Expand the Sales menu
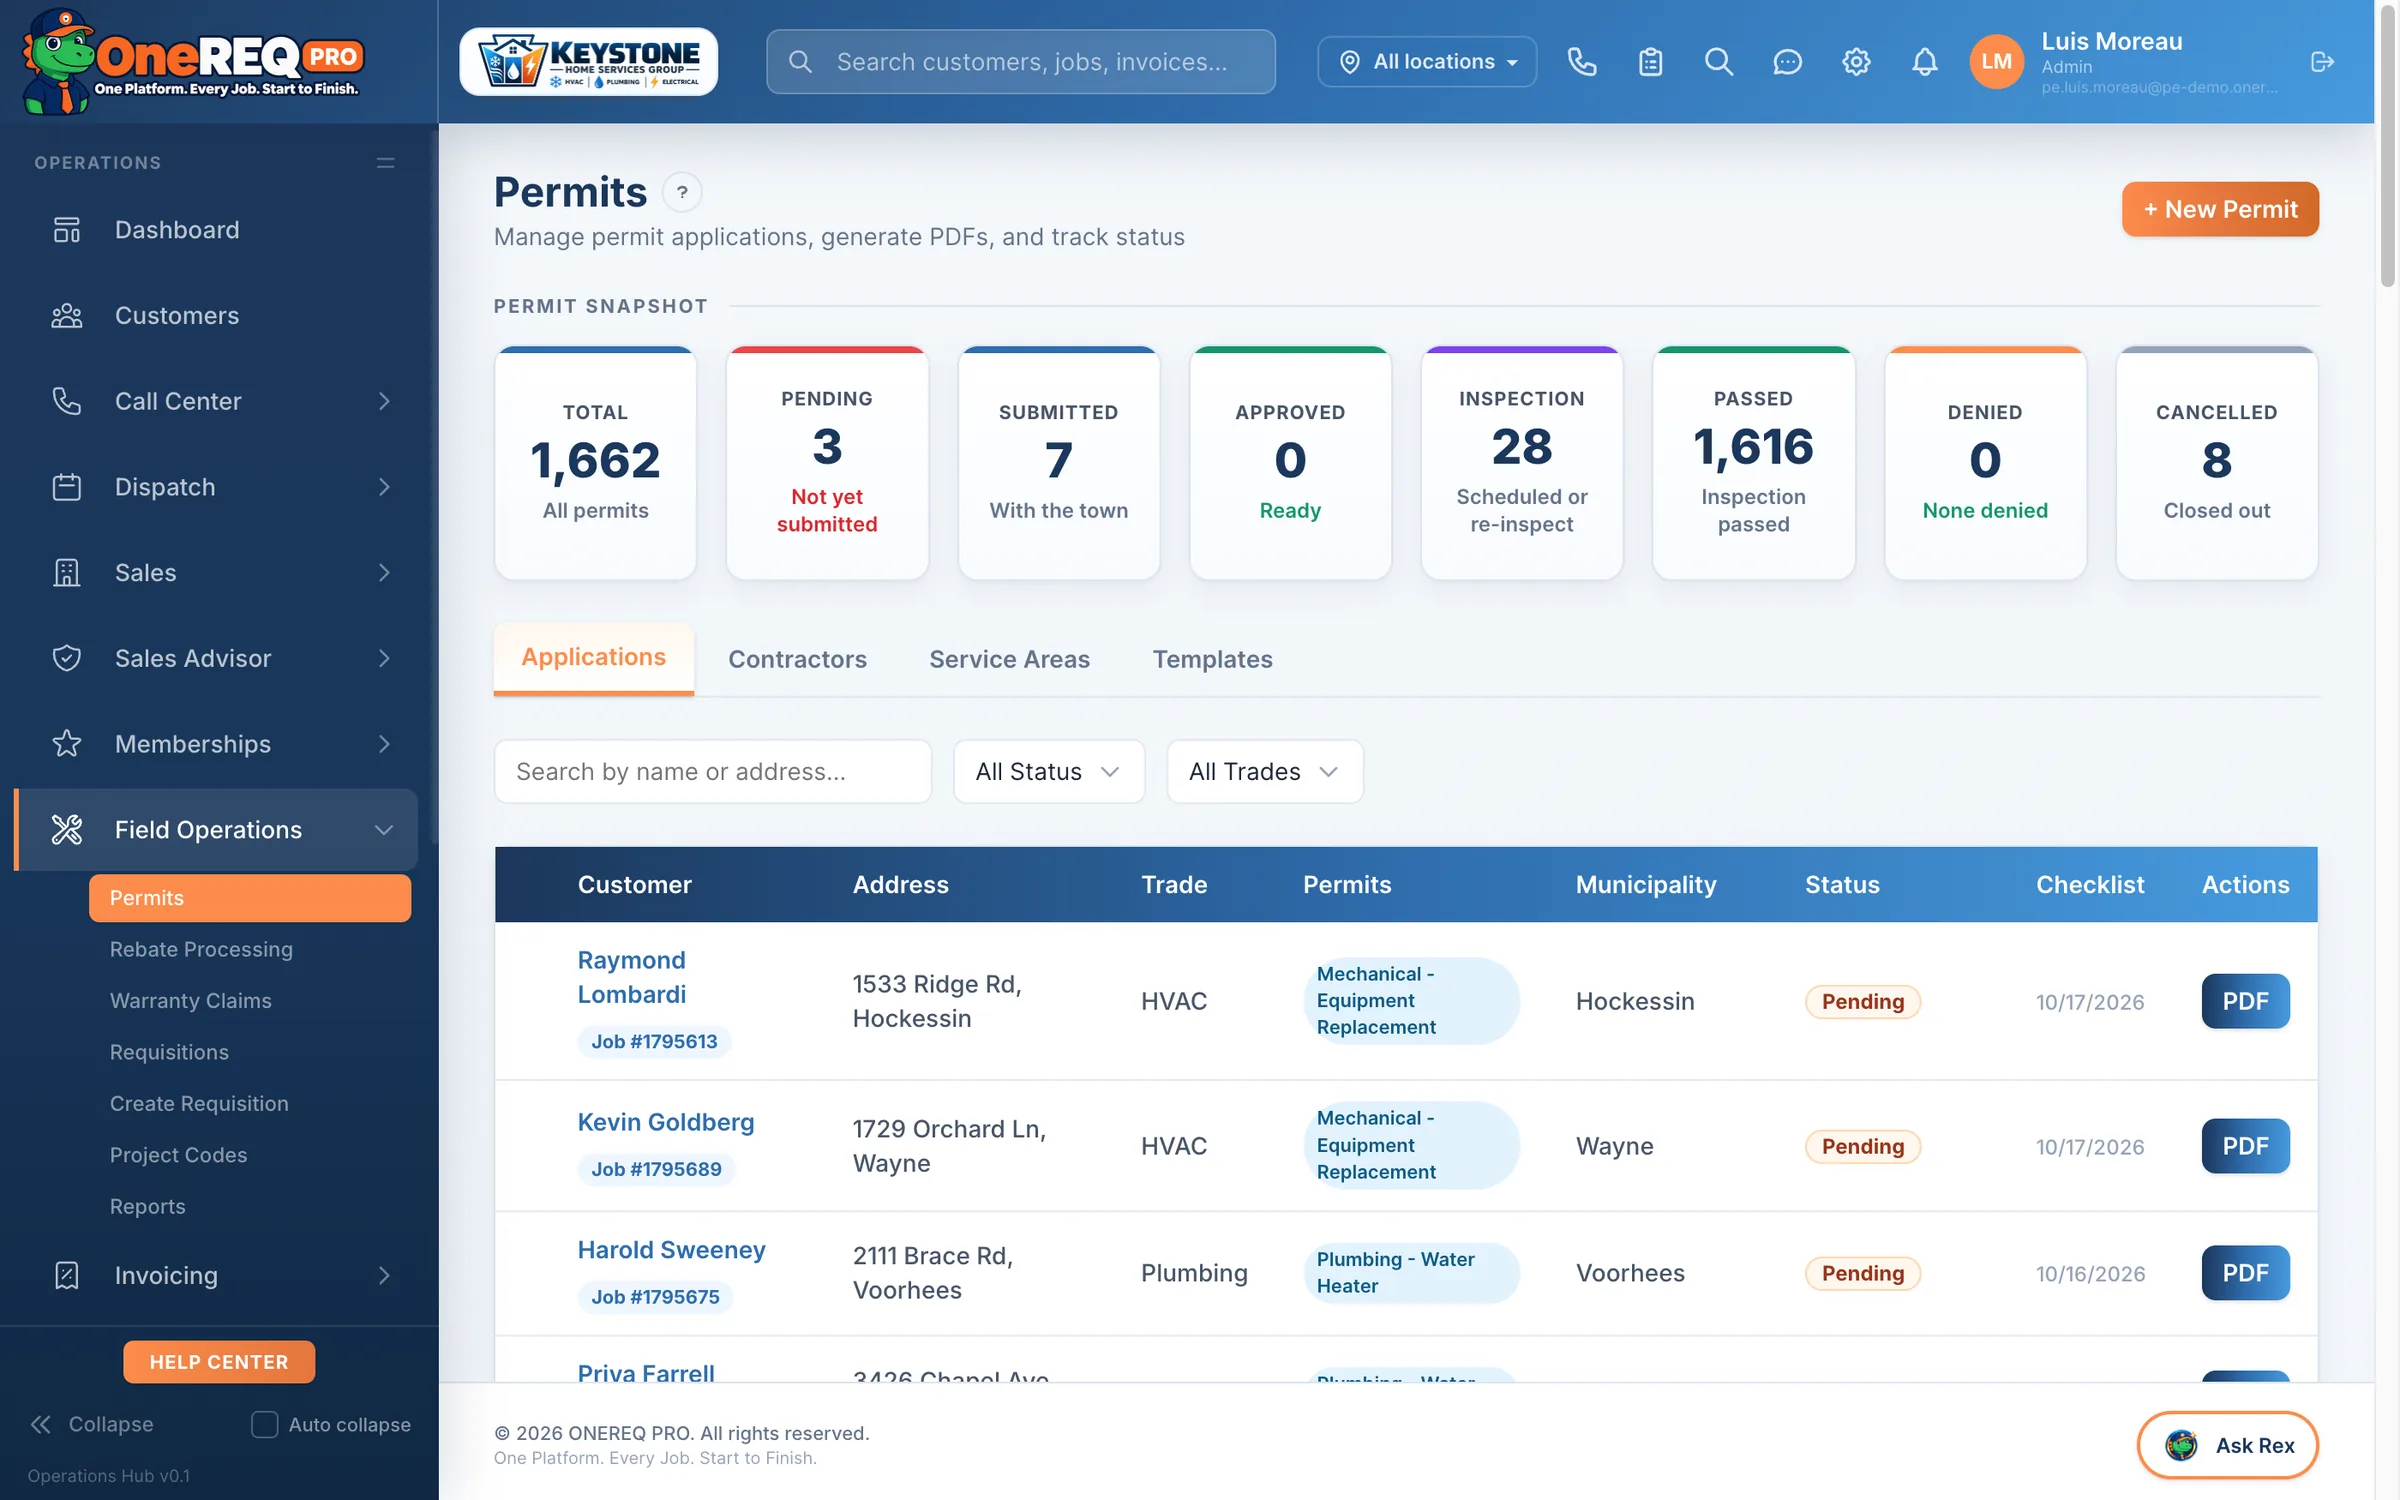2400x1500 pixels. coord(216,573)
